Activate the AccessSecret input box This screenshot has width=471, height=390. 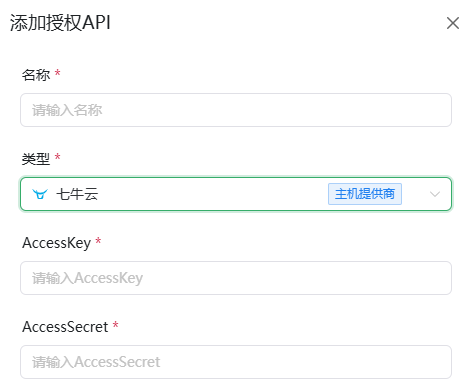tap(236, 362)
